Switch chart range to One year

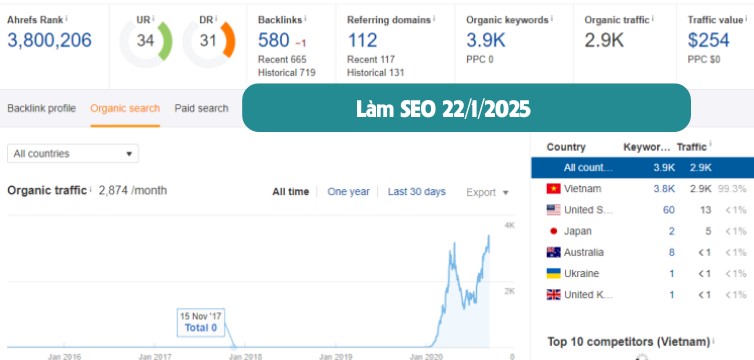[x=349, y=192]
